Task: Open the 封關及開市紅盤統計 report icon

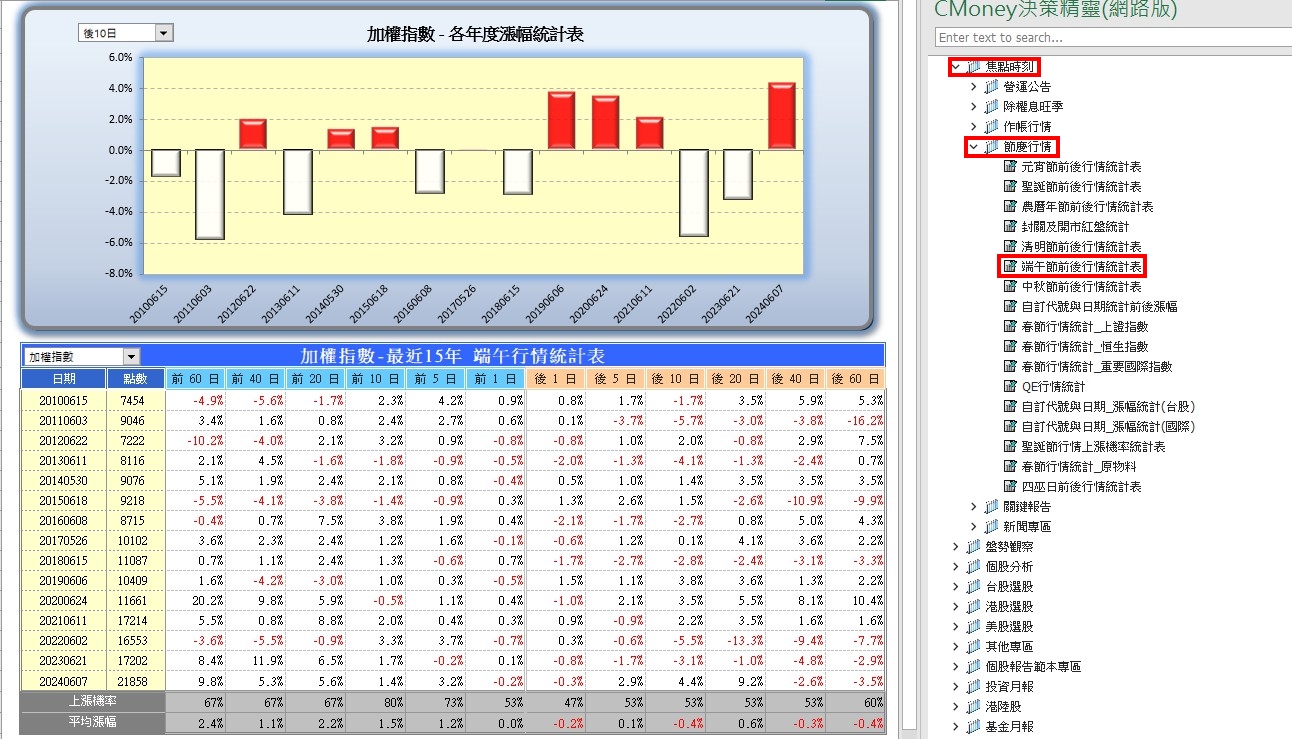Action: pos(1010,227)
